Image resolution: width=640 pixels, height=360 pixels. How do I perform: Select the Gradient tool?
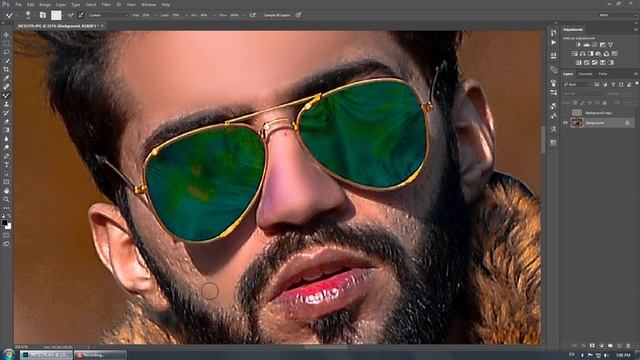pos(6,130)
